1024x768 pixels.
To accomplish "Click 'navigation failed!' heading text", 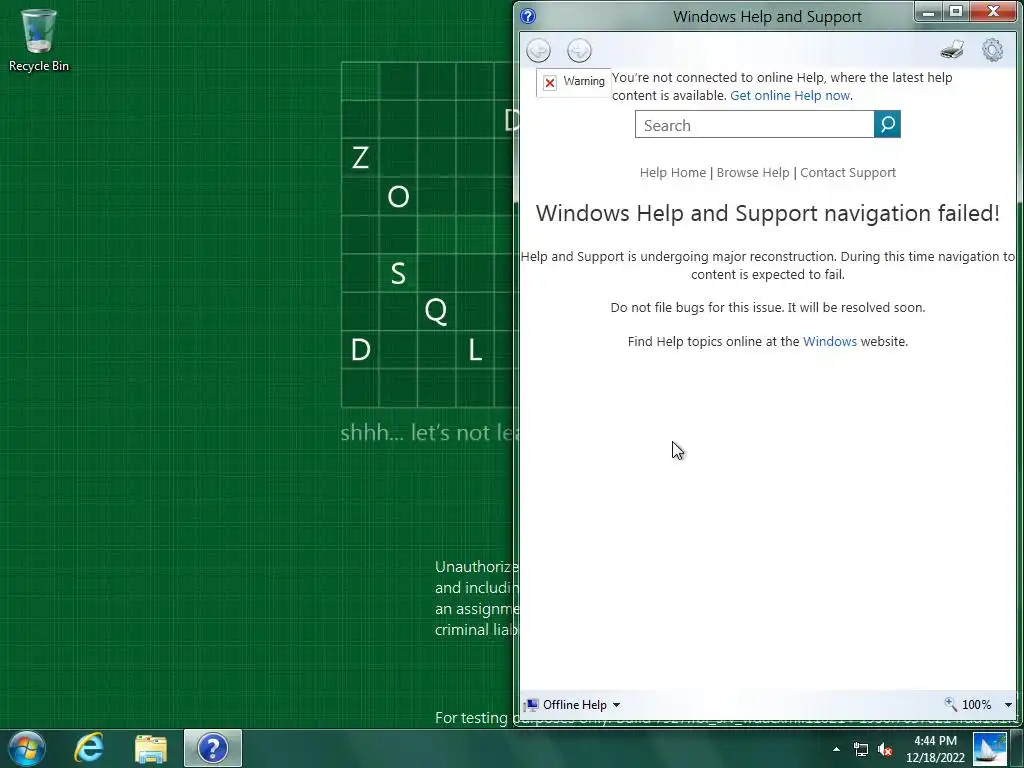I will [912, 213].
